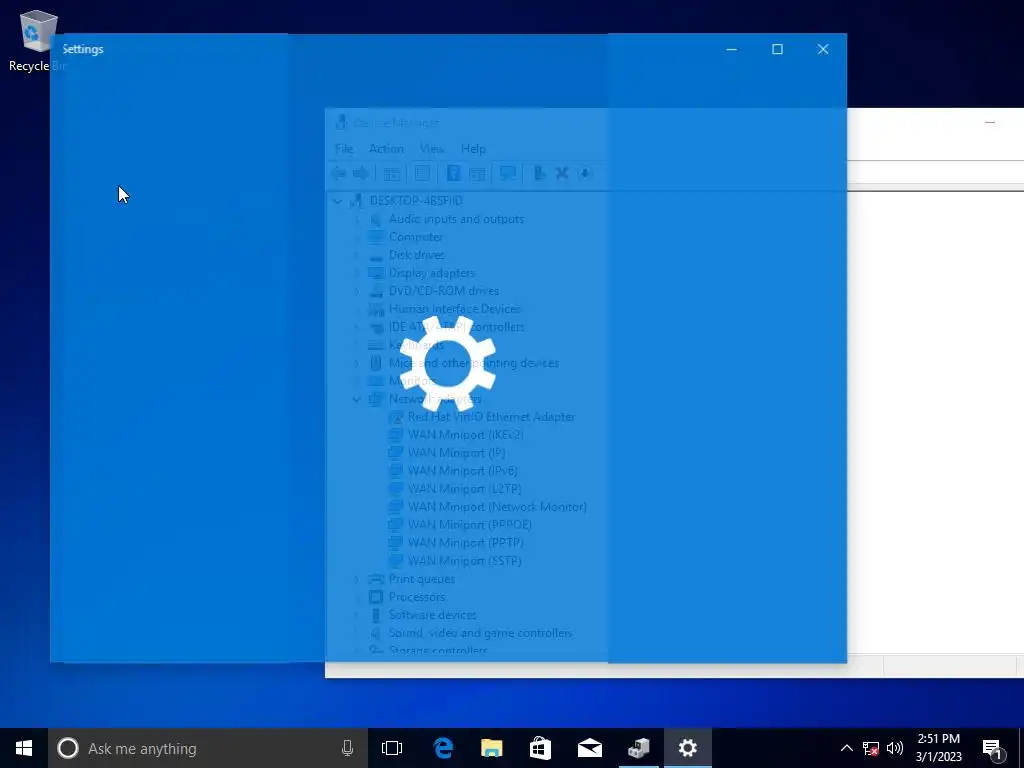Open File Explorer from the taskbar
Screen dimensions: 1024x768
492,748
